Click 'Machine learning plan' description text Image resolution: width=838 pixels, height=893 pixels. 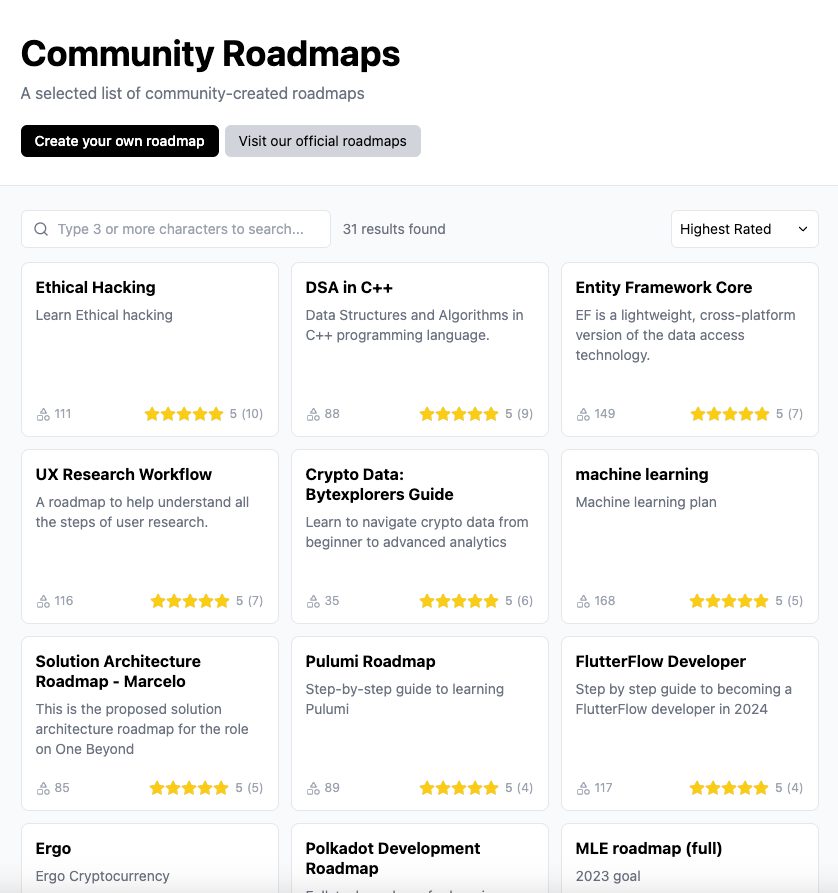[x=646, y=502]
